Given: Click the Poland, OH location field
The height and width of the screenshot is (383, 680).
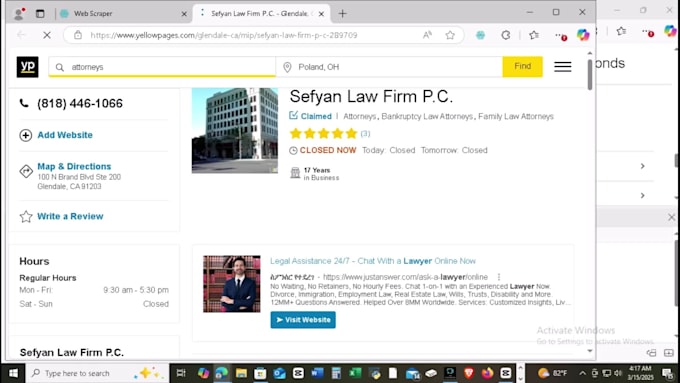Looking at the screenshot, I should [x=389, y=67].
